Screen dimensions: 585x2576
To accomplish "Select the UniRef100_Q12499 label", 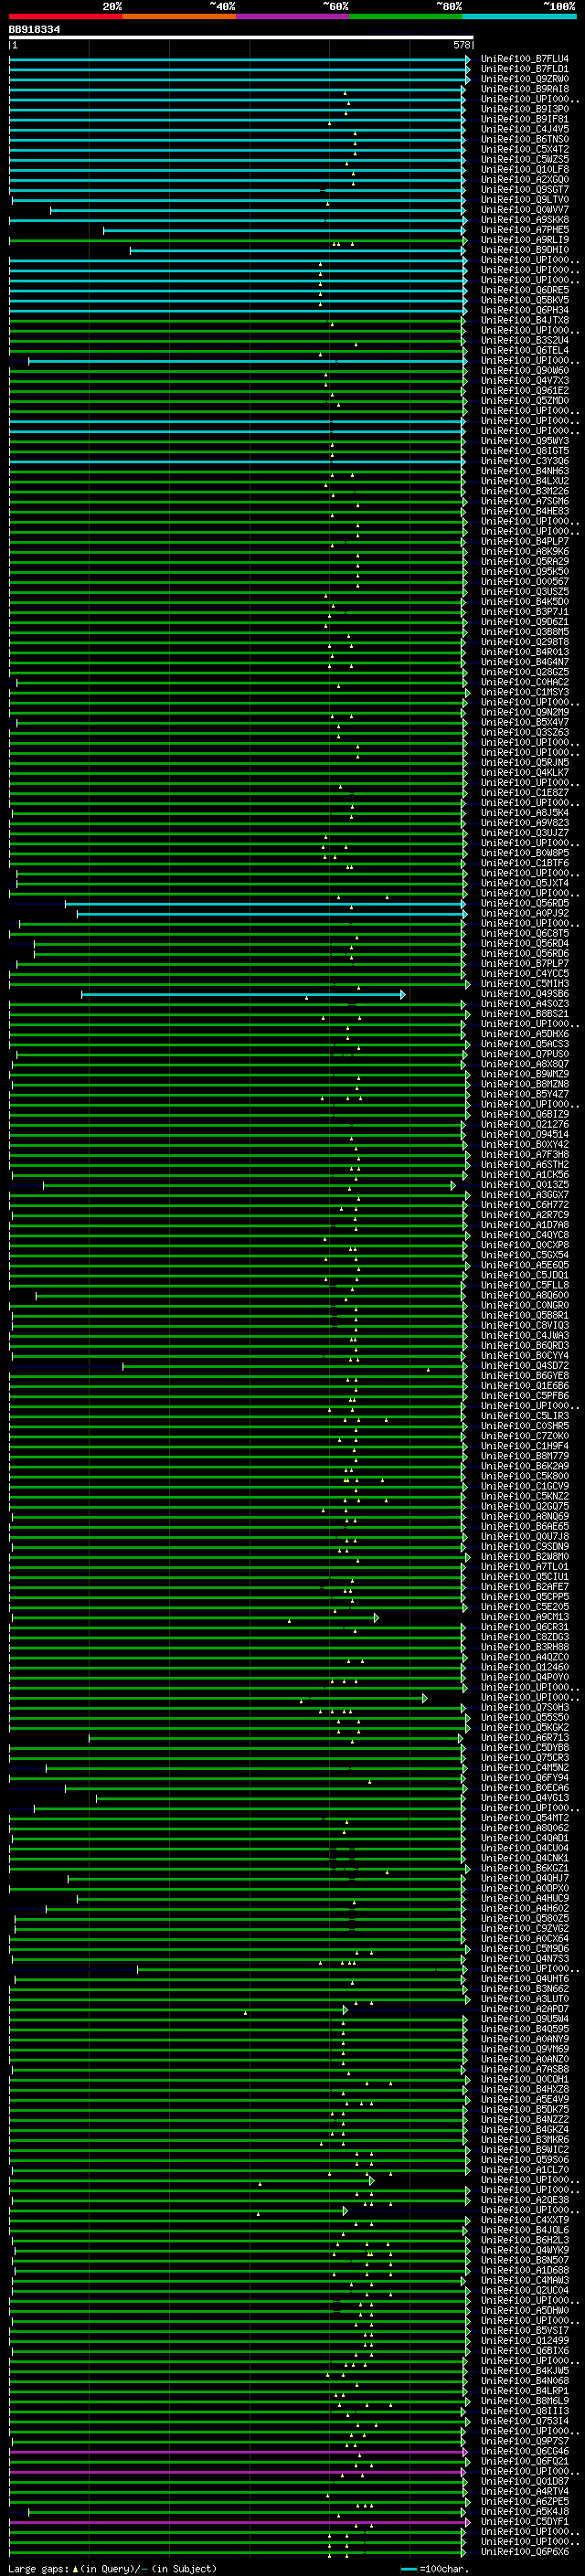I will (525, 2341).
